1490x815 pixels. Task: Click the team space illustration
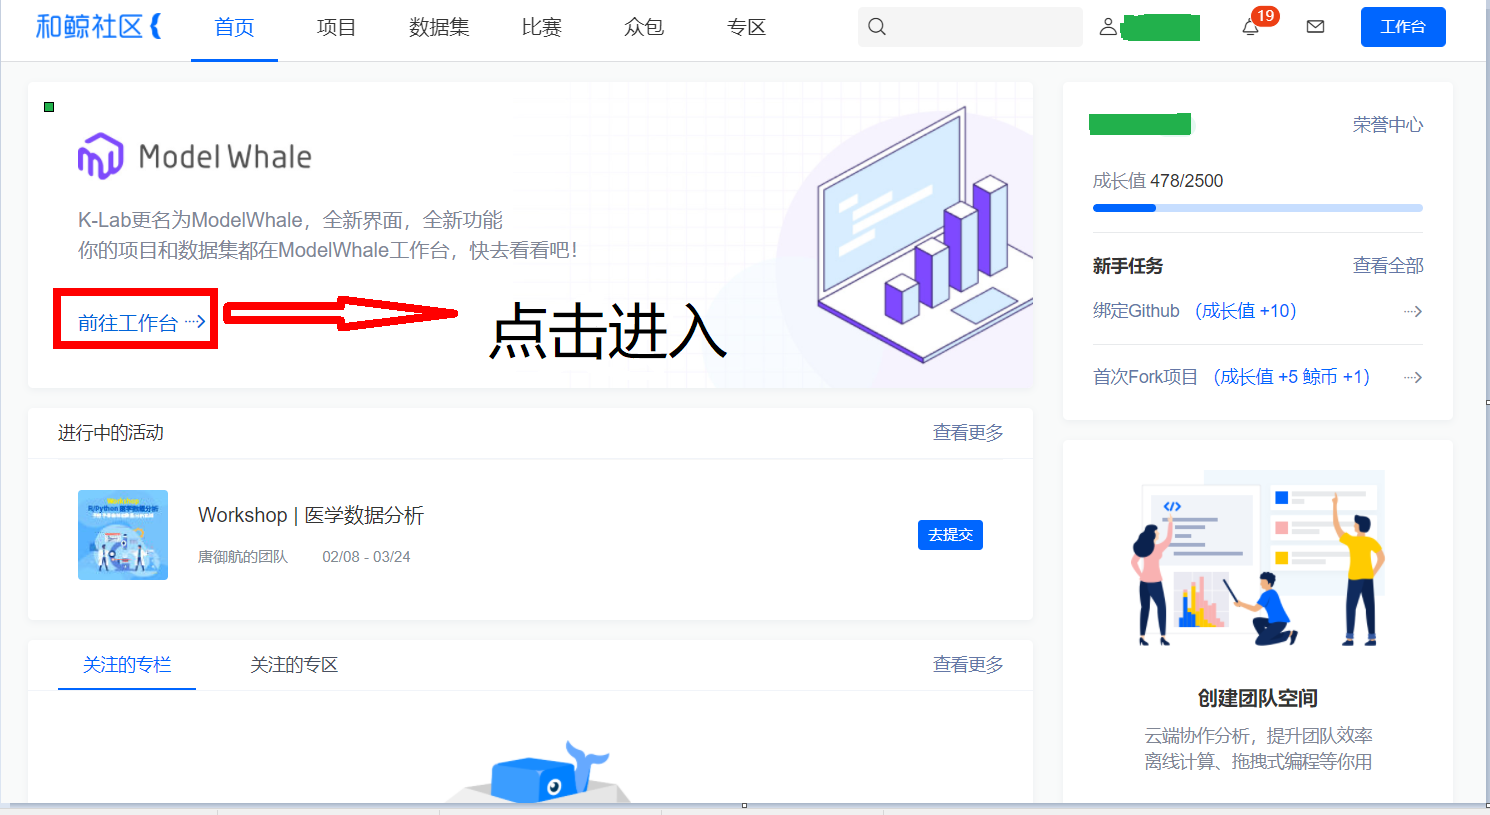1258,559
